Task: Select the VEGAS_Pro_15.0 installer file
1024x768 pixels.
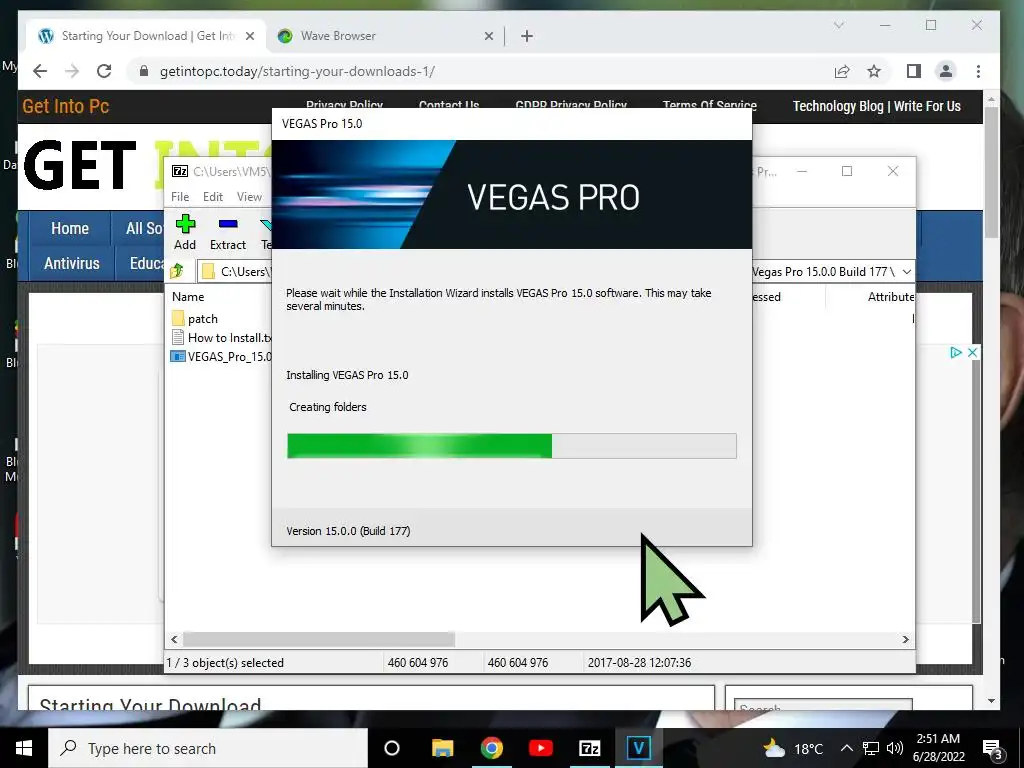Action: 221,357
